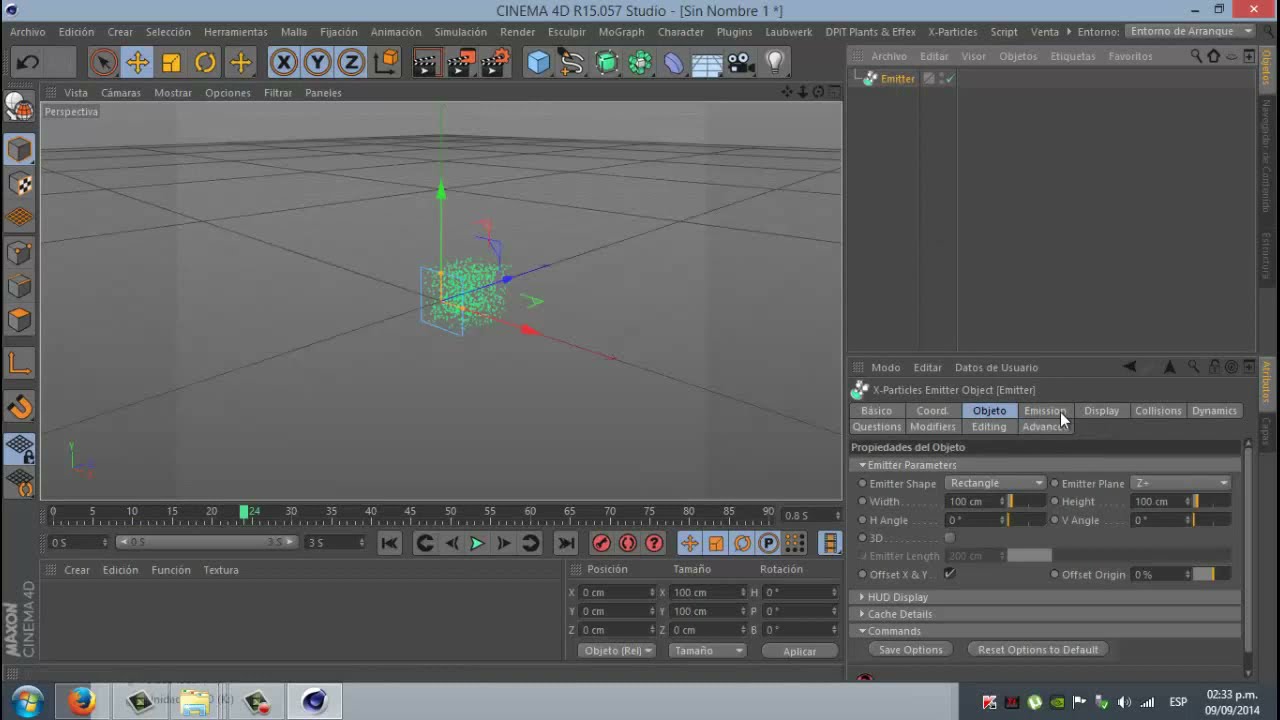The image size is (1280, 720).
Task: Switch the coordinate system icon
Action: coord(386,63)
